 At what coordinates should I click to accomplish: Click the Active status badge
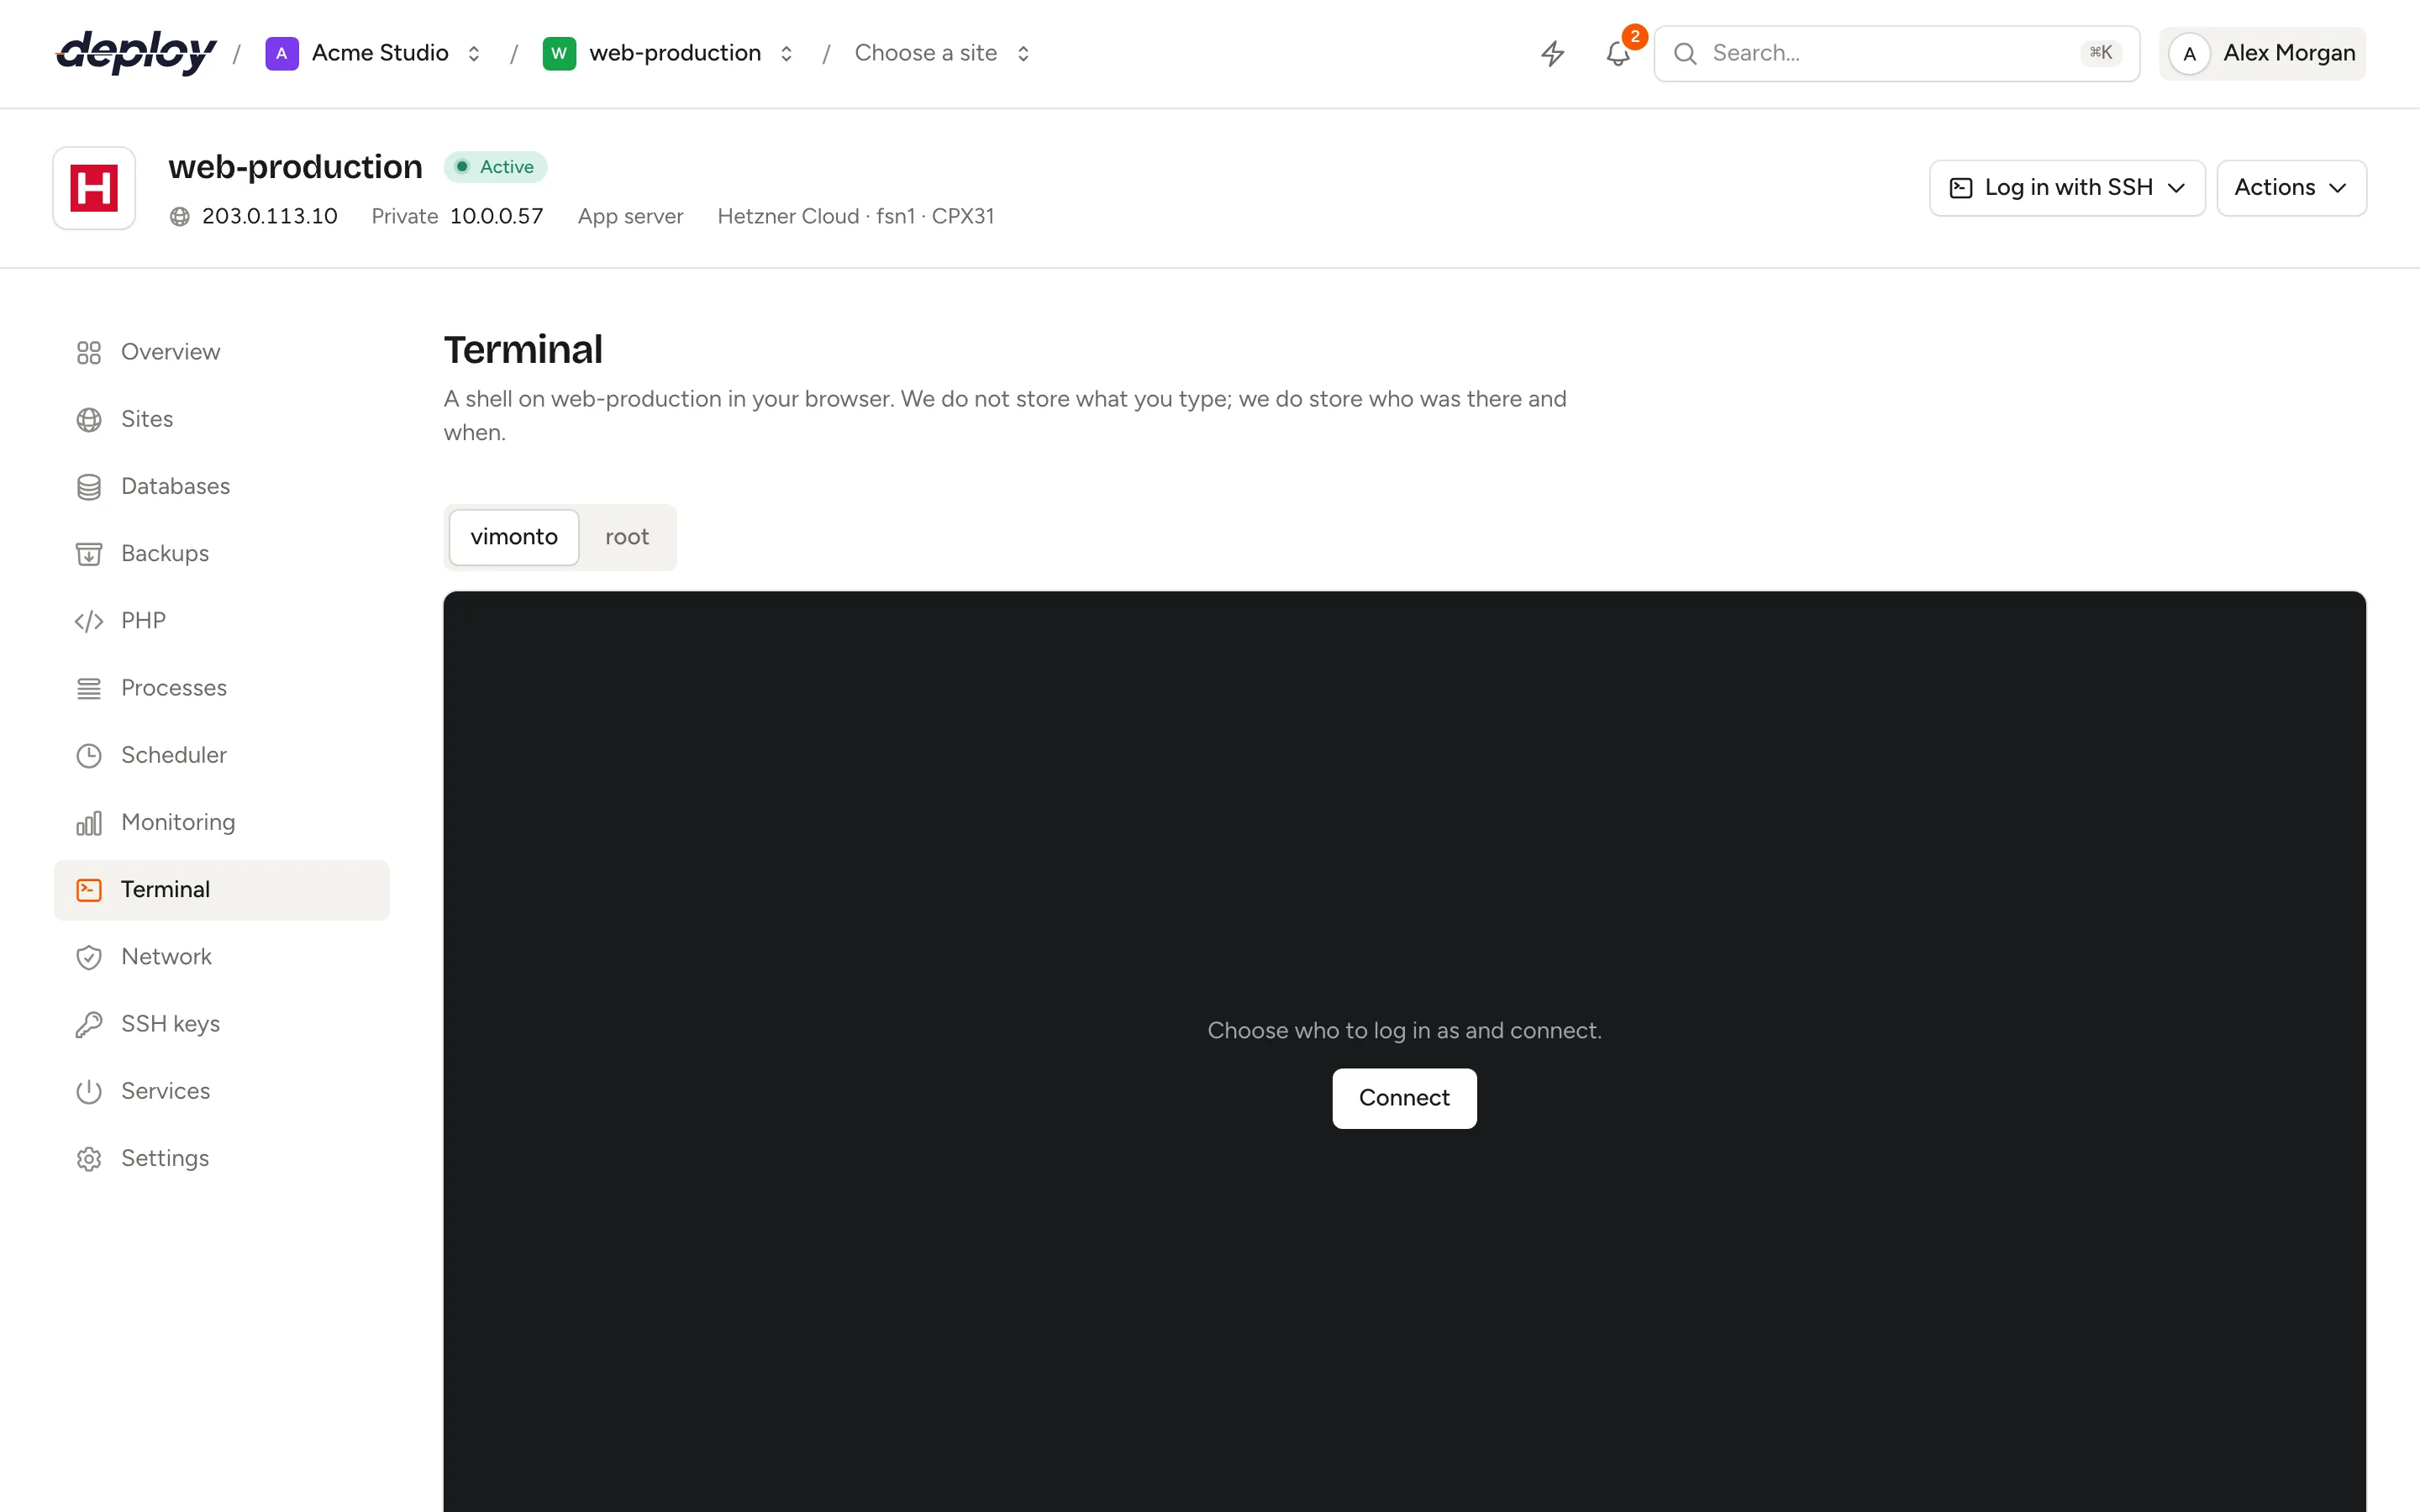496,167
